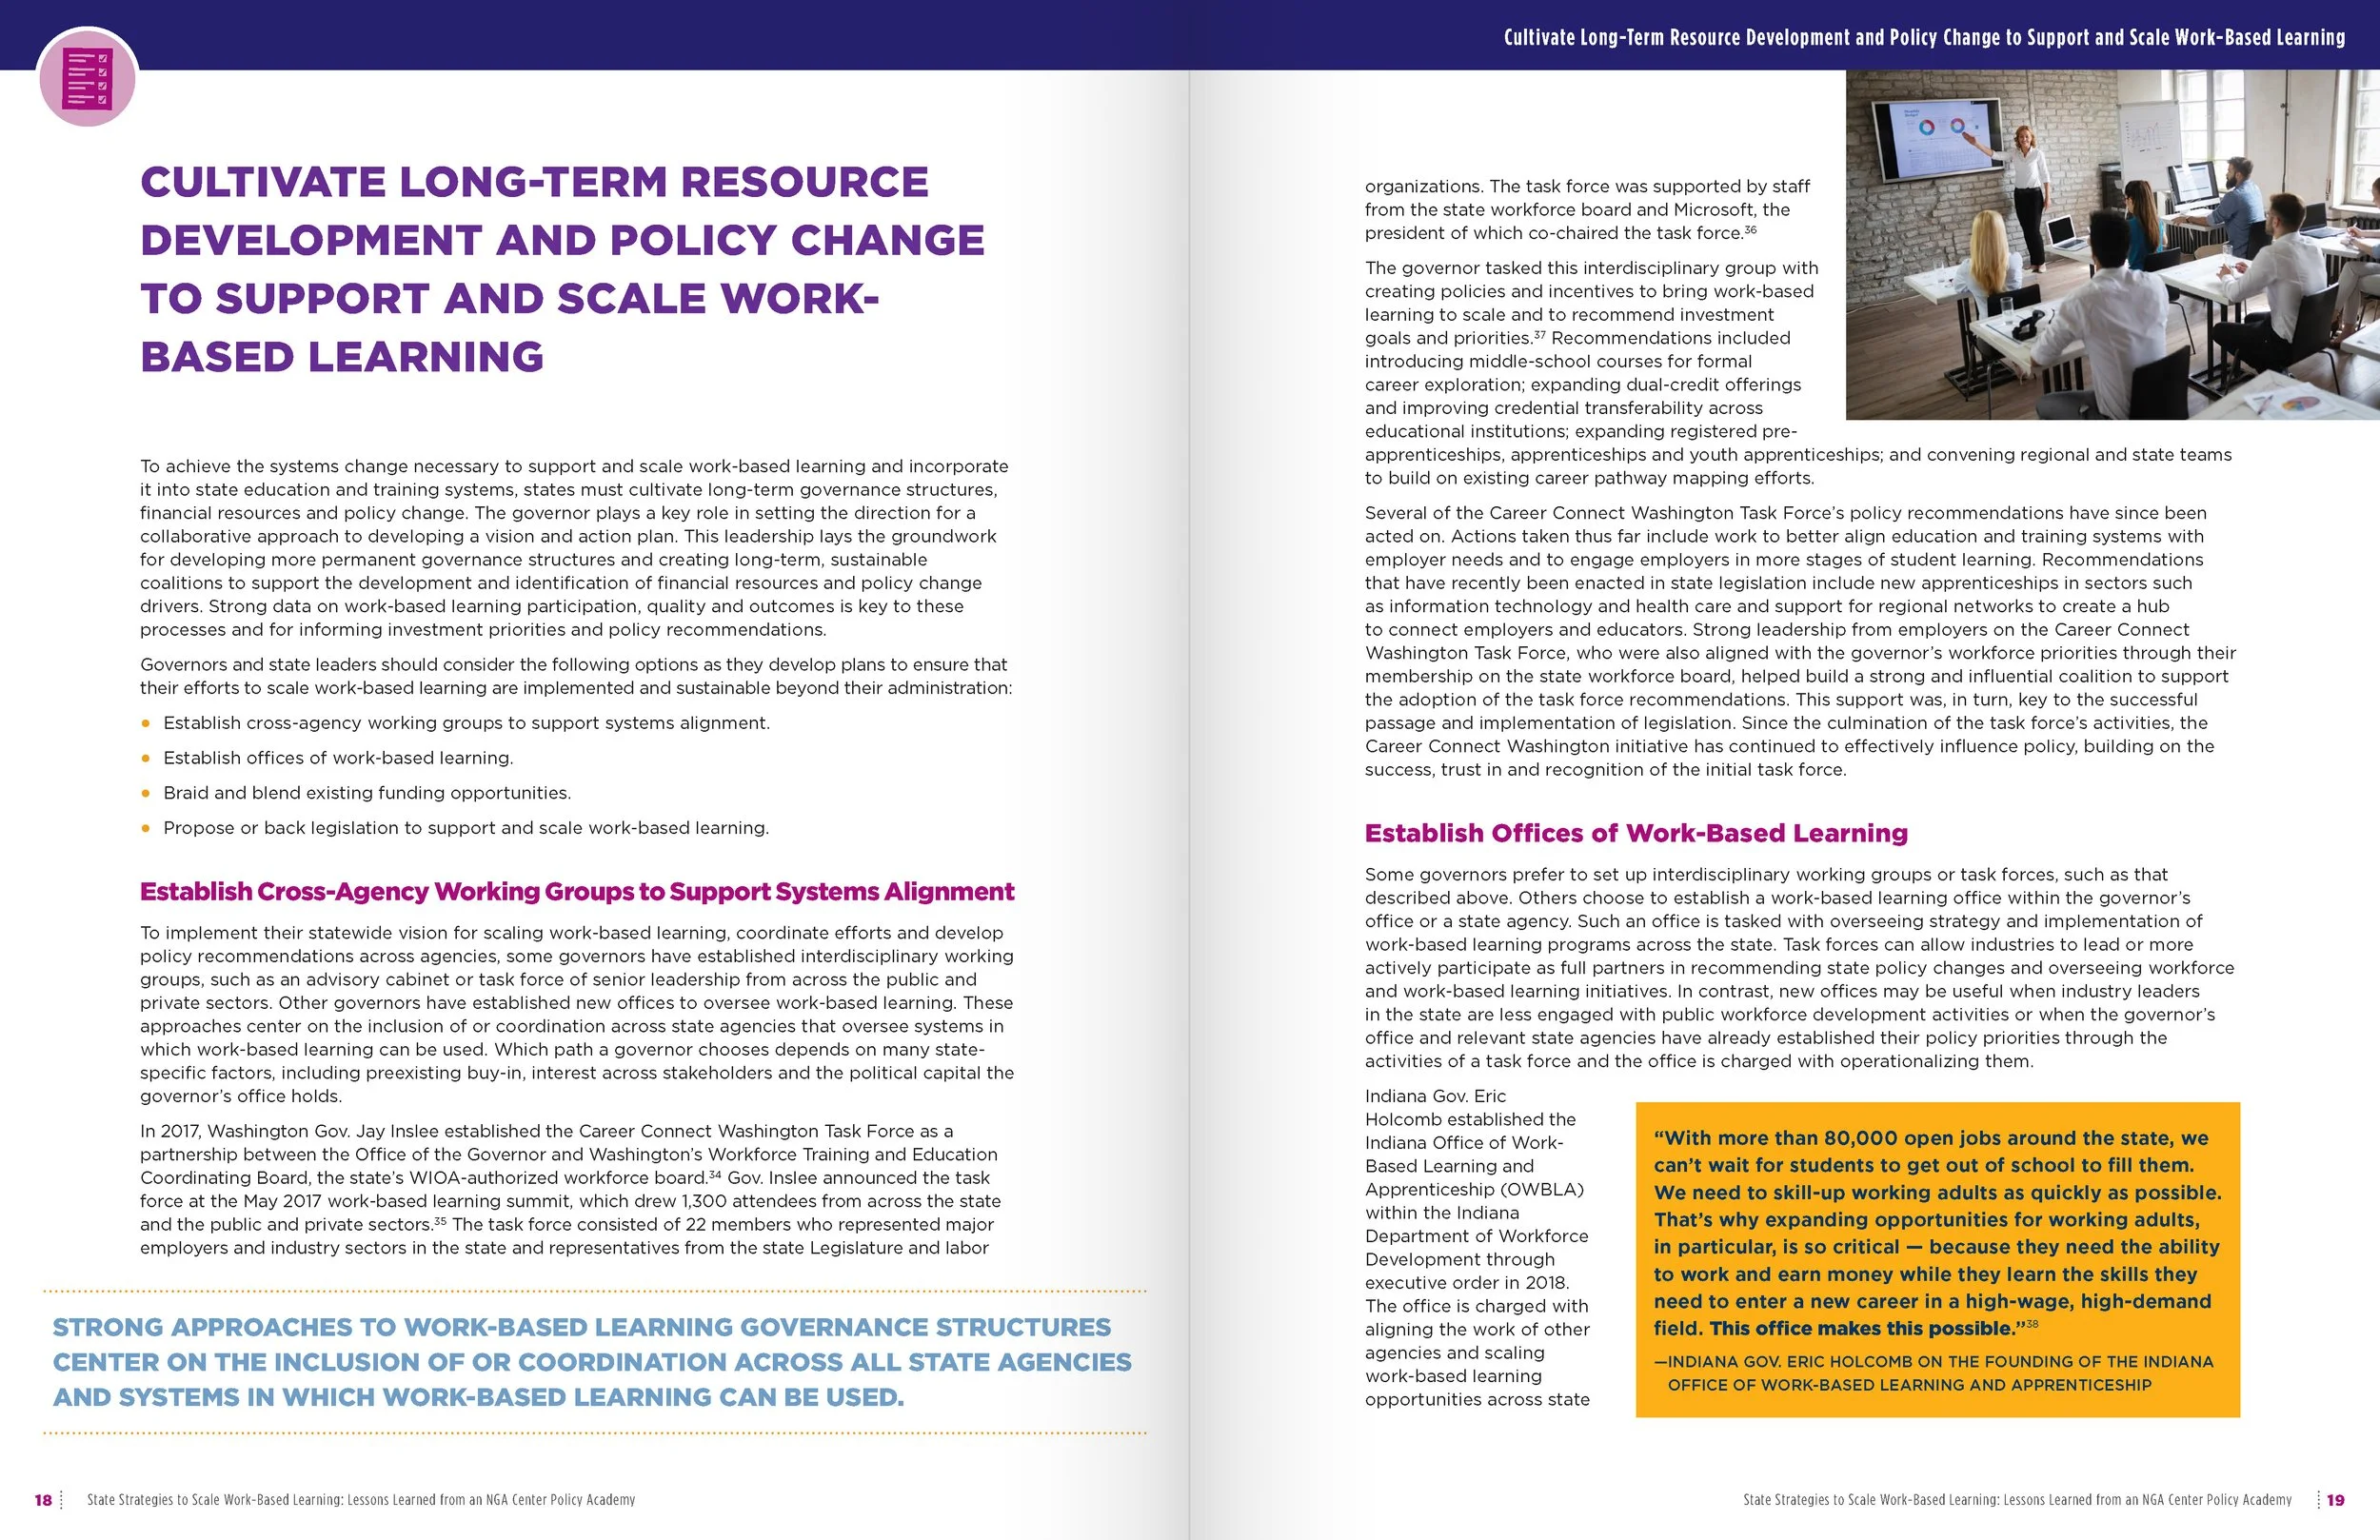
Task: Click page number 18 in the footer
Action: point(43,1500)
